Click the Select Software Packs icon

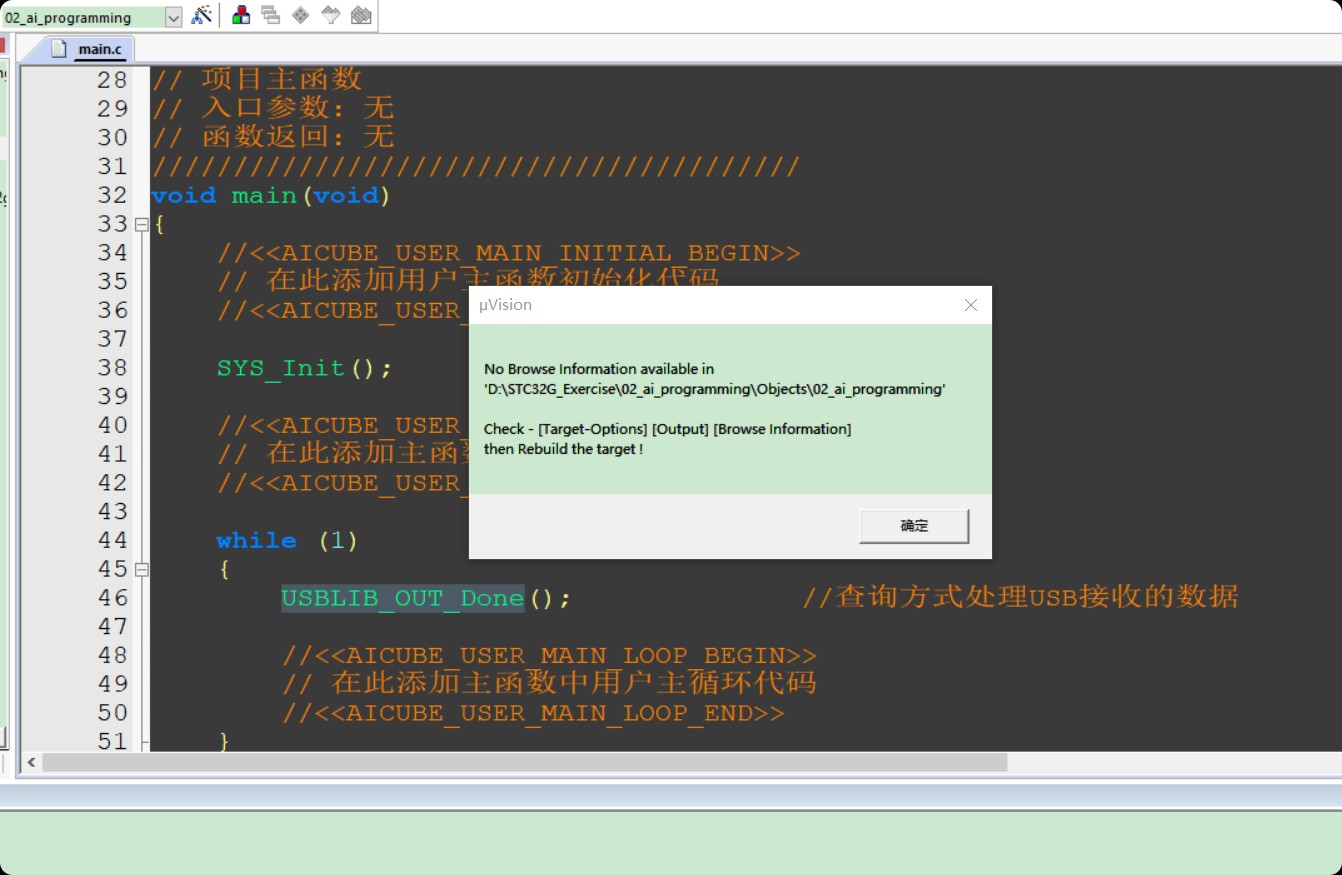330,15
